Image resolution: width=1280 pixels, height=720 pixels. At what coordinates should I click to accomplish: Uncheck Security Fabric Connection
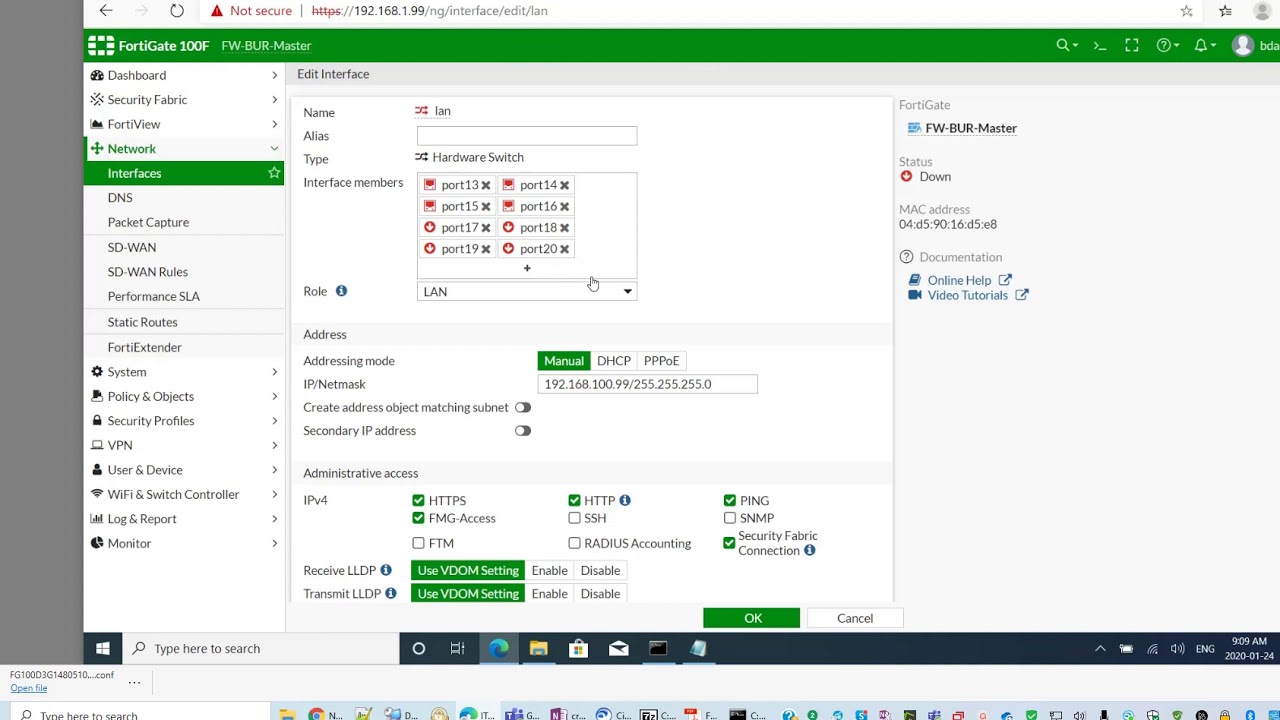pos(729,543)
